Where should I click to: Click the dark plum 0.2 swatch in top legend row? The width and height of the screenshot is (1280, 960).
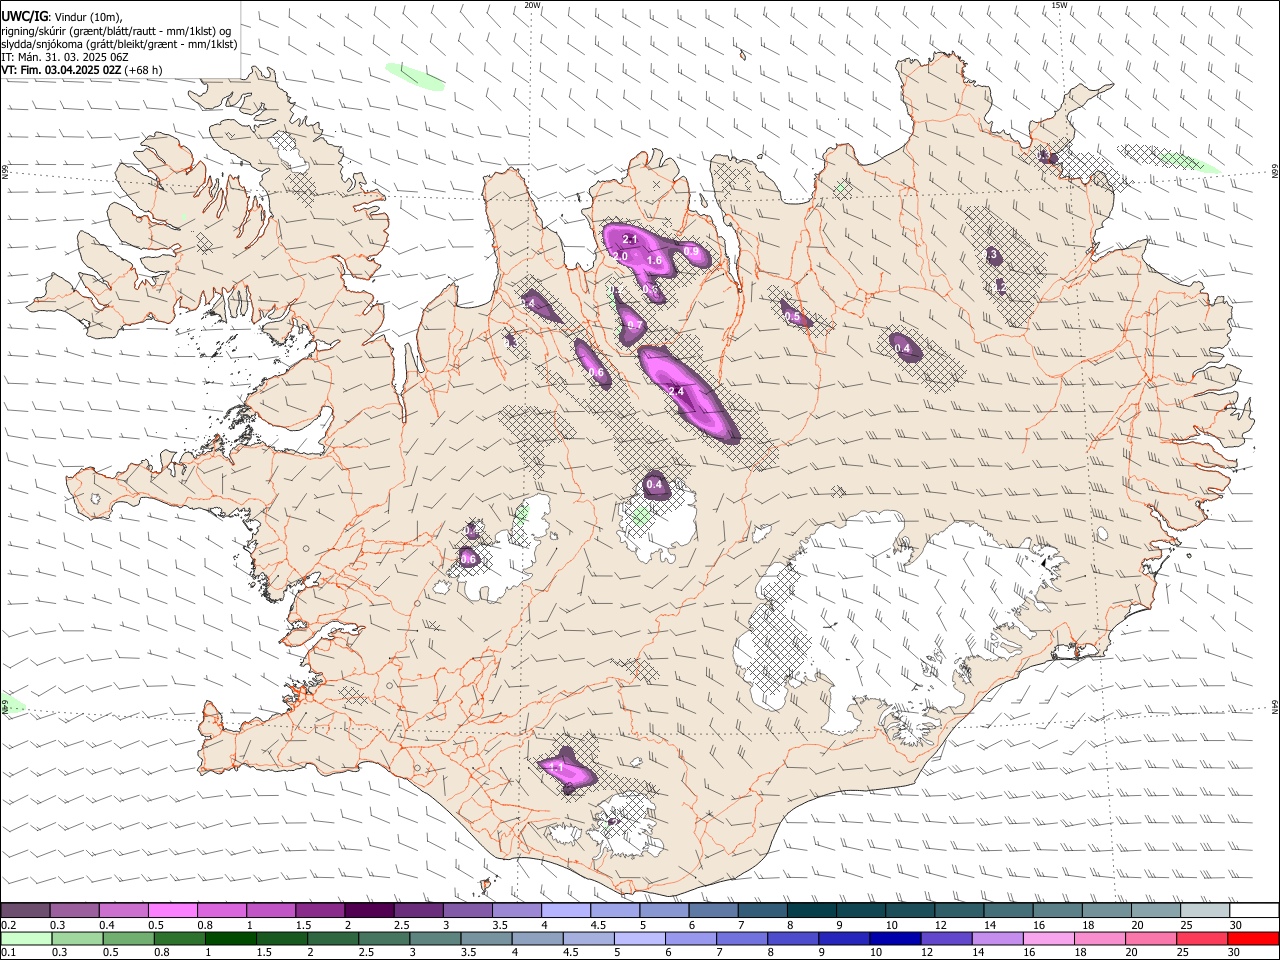point(25,910)
